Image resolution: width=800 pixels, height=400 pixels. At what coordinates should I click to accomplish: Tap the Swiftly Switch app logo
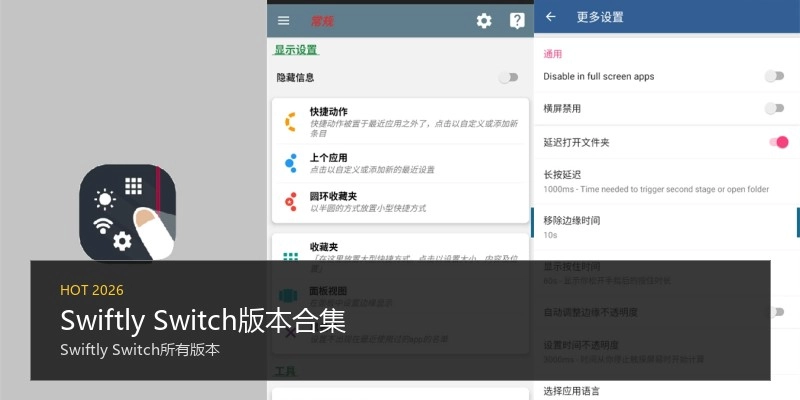(128, 212)
